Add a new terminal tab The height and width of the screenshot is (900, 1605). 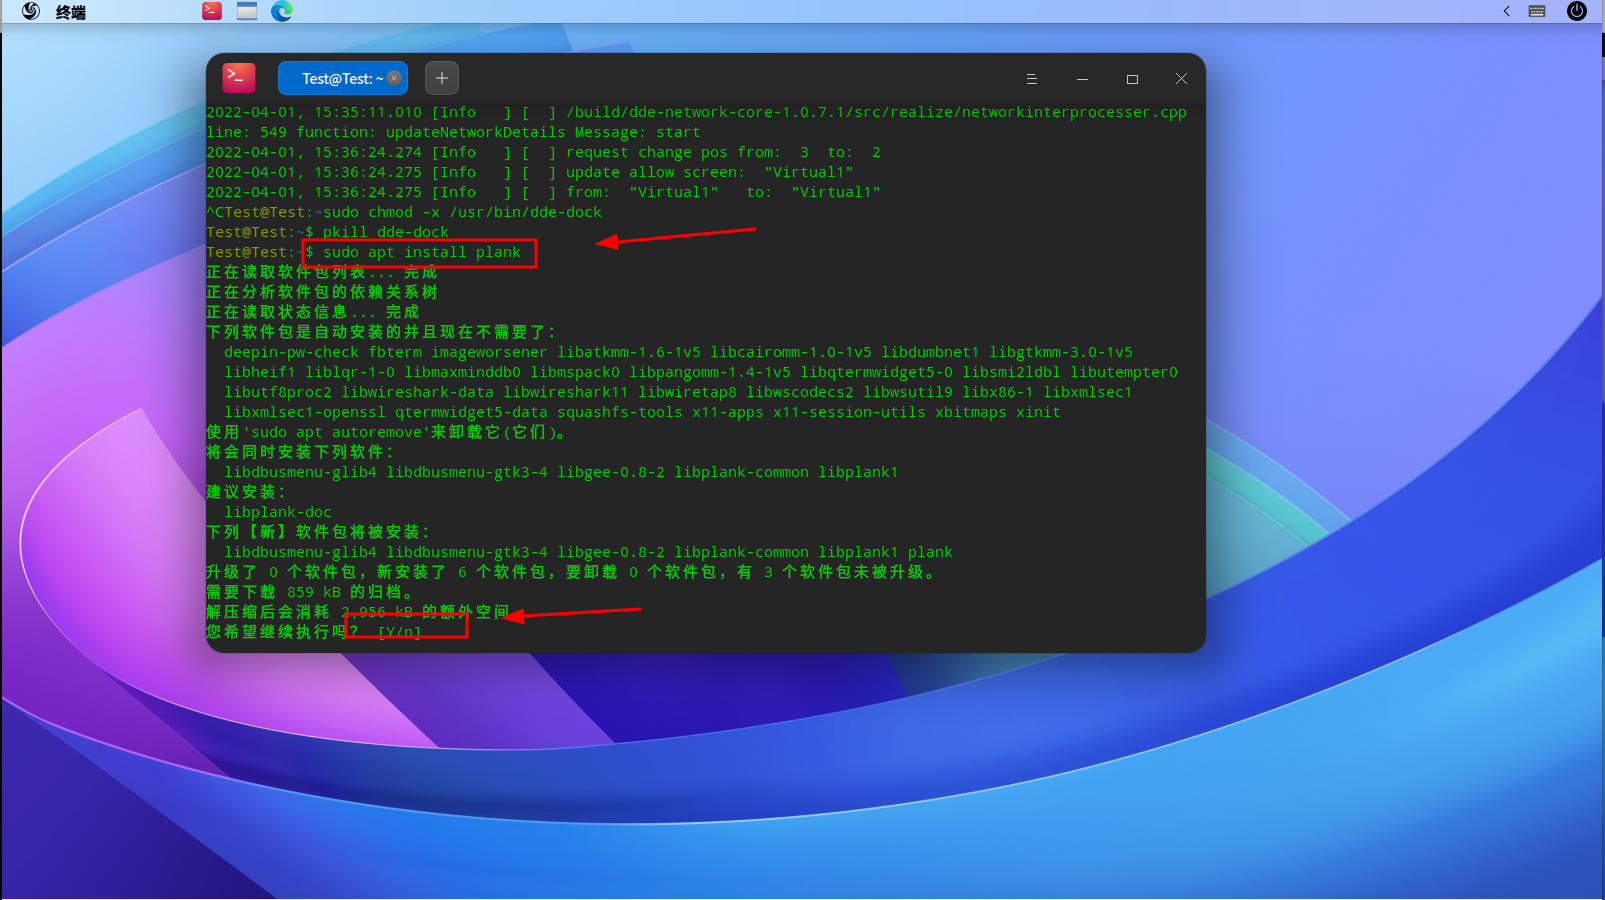click(x=442, y=78)
